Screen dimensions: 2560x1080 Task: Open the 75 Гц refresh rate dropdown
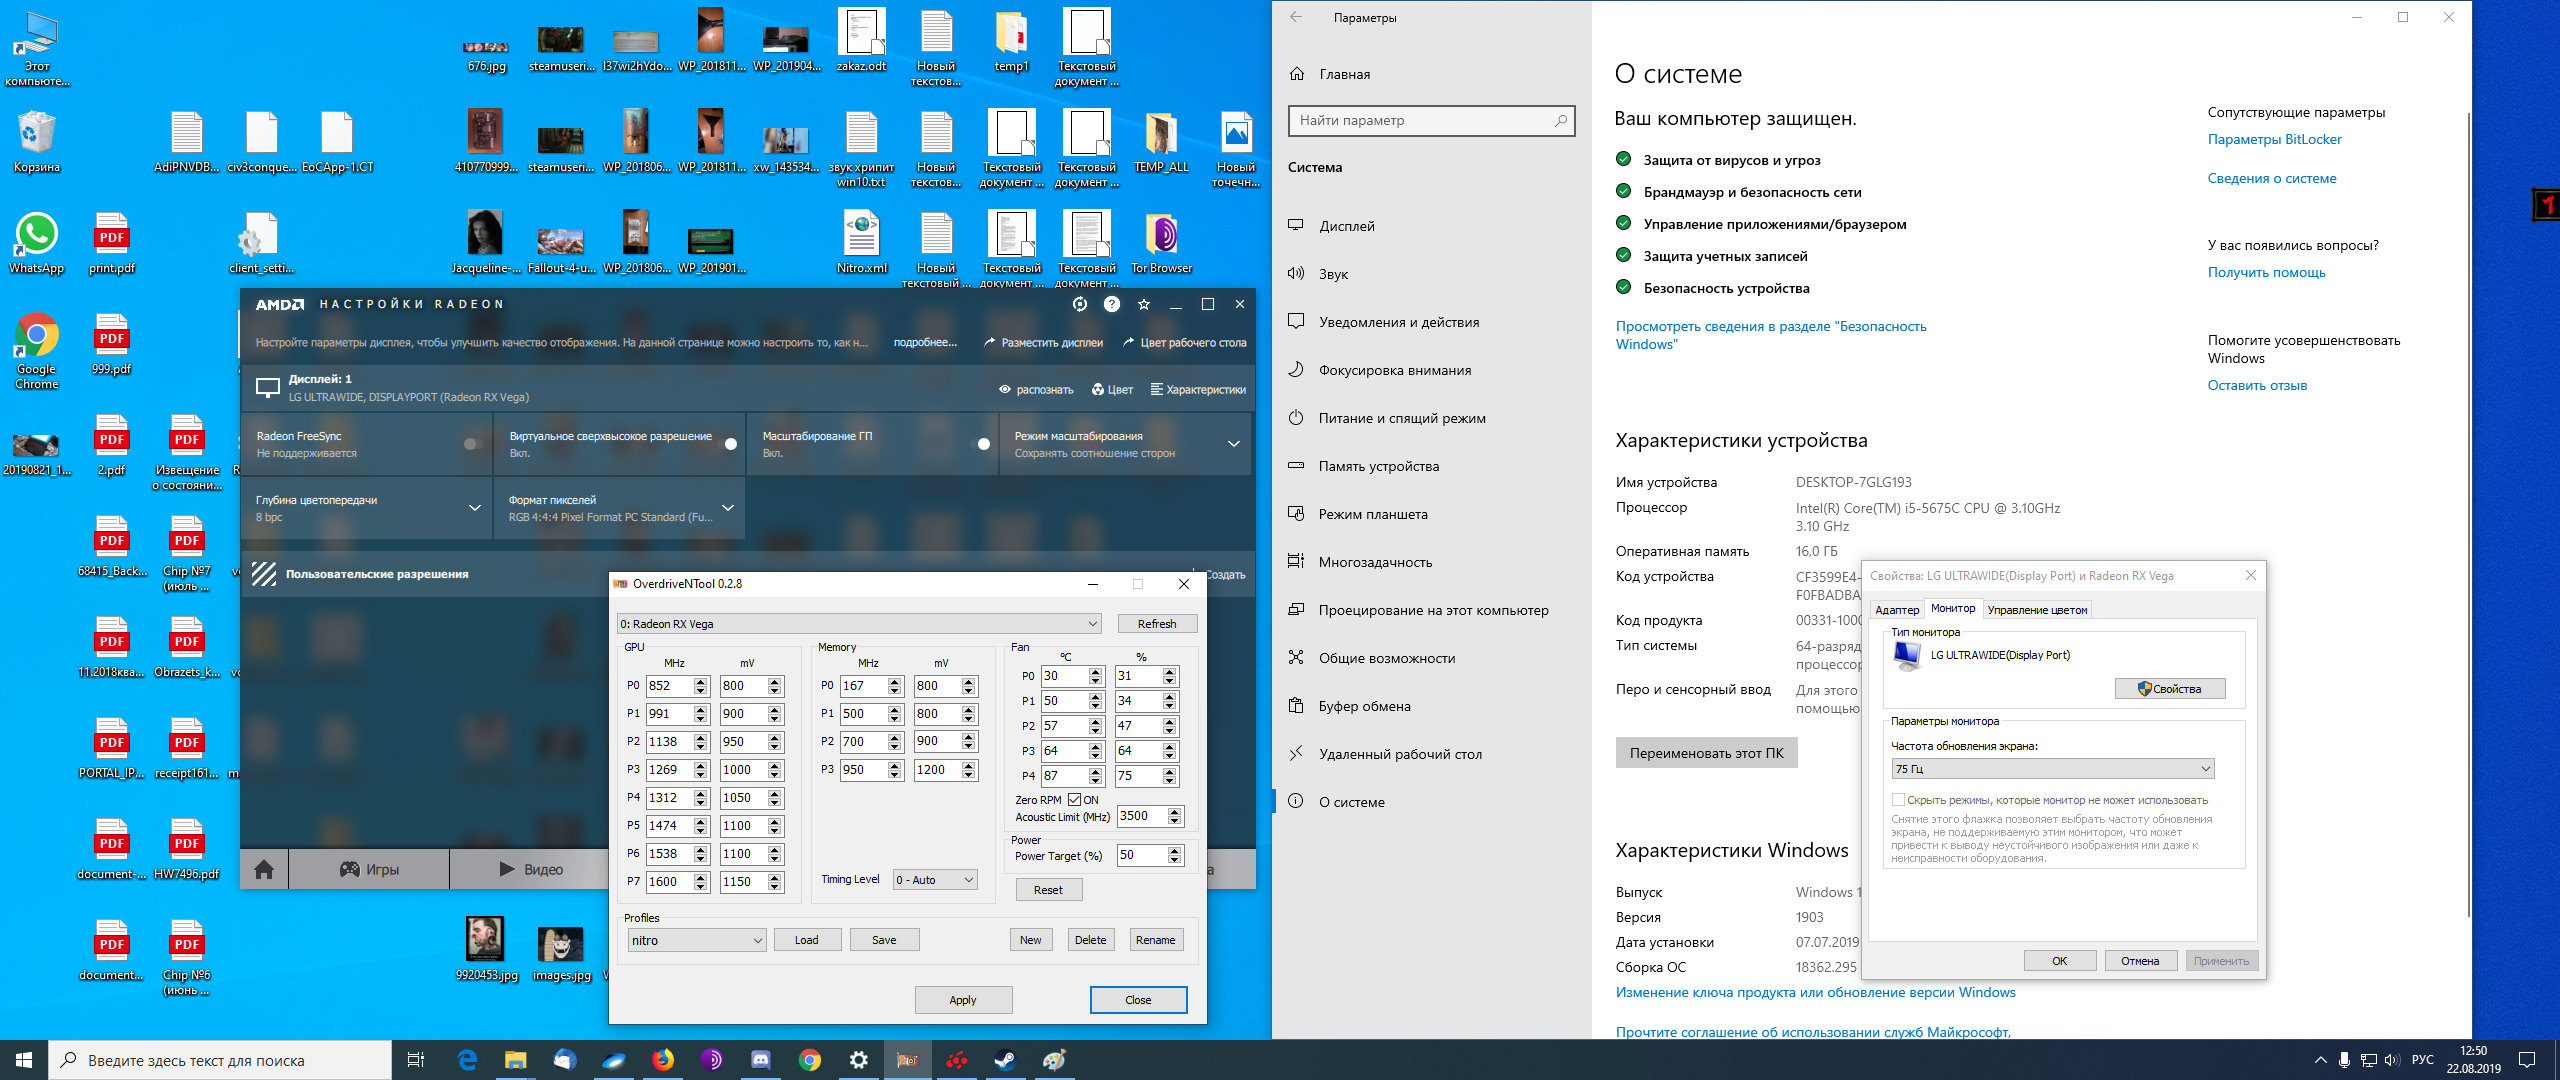click(x=2051, y=769)
